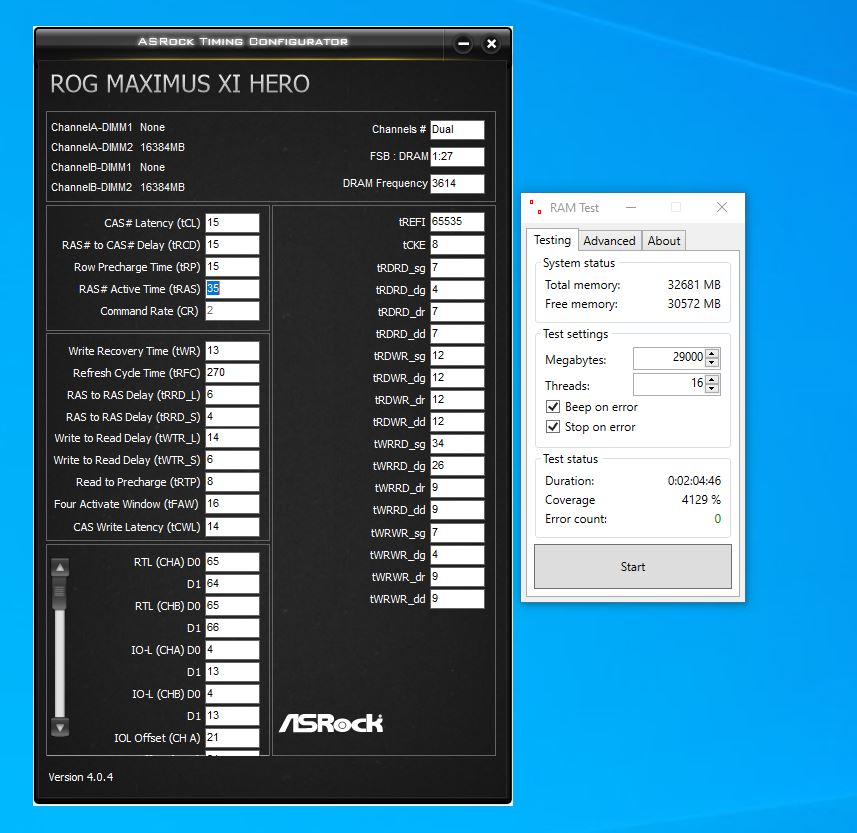Screen dimensions: 857x833
Task: Click the Refresh Cycle Time (tRFC) field
Action: 232,372
